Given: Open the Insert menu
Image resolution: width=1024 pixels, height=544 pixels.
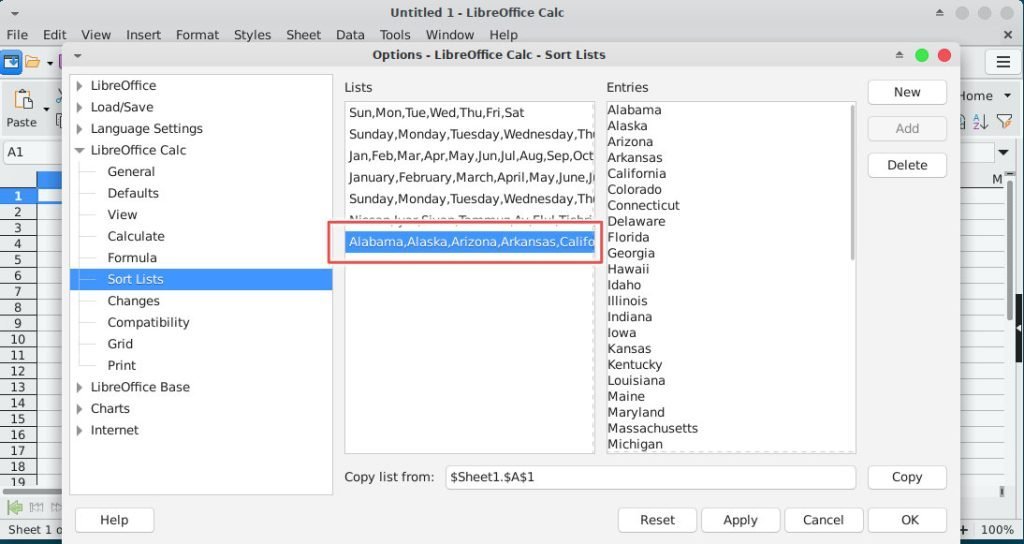Looking at the screenshot, I should pos(143,35).
